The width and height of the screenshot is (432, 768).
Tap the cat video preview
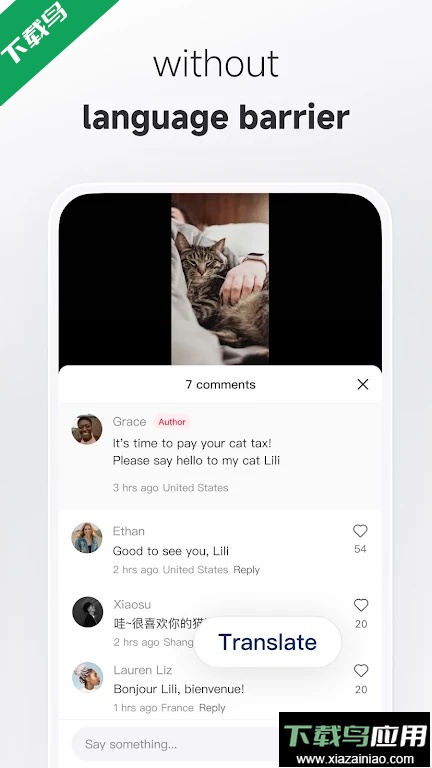[x=220, y=279]
